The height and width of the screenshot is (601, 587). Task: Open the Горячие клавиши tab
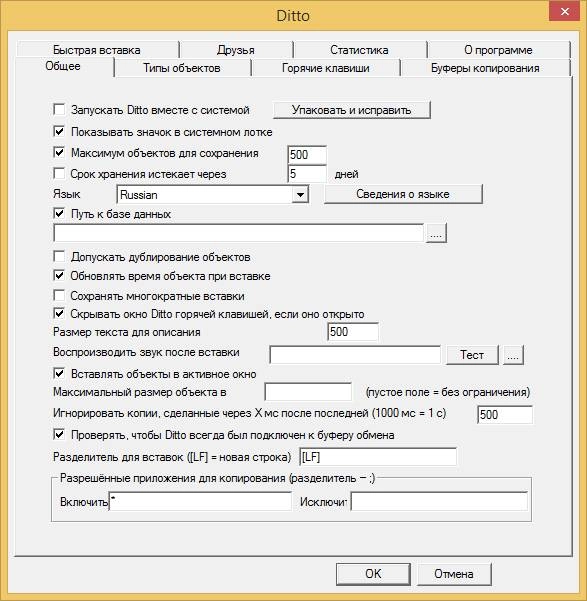pos(326,68)
